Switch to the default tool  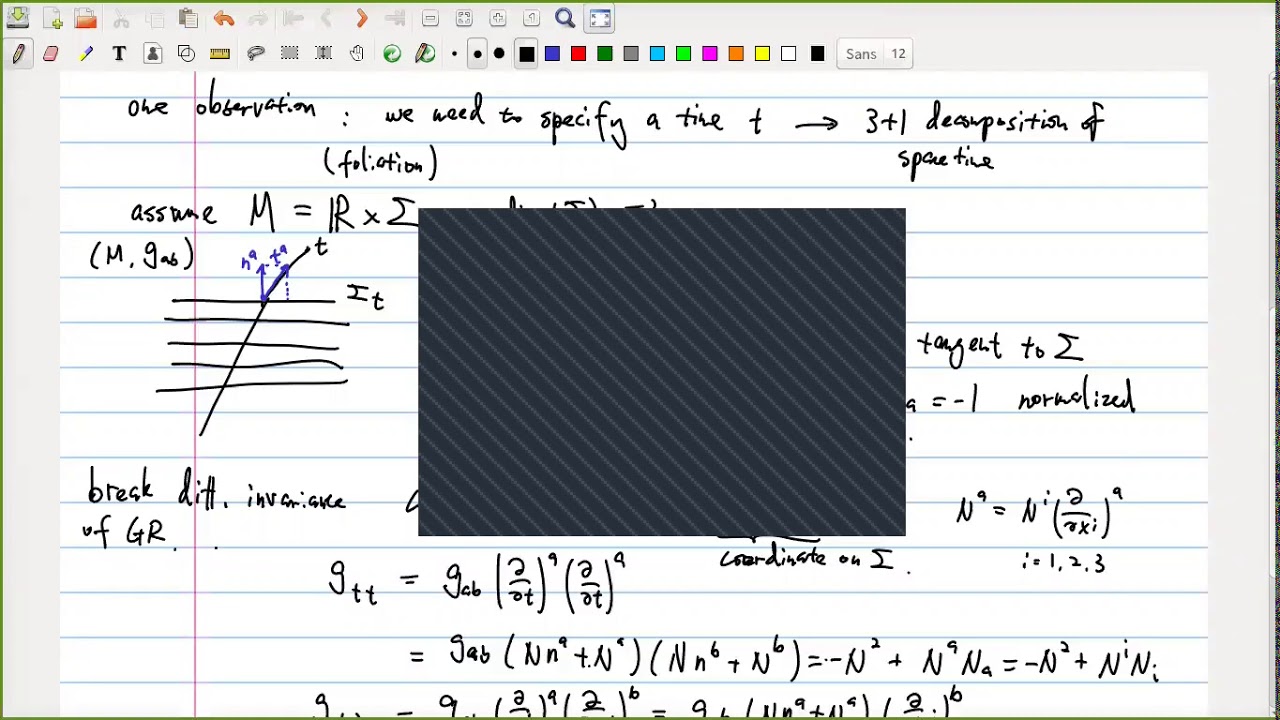(x=392, y=54)
